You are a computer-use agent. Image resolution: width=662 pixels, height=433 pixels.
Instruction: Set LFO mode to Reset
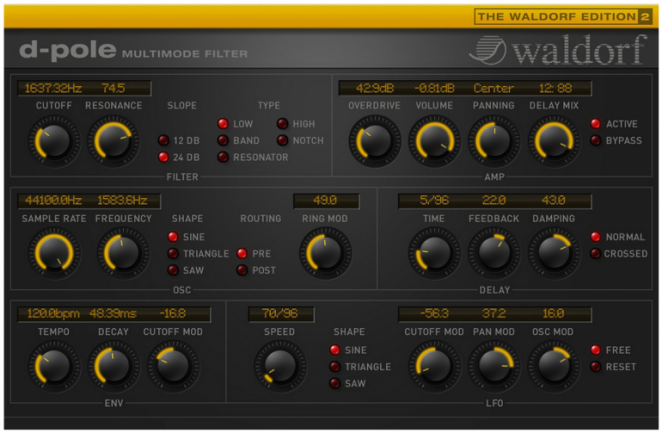[x=596, y=367]
